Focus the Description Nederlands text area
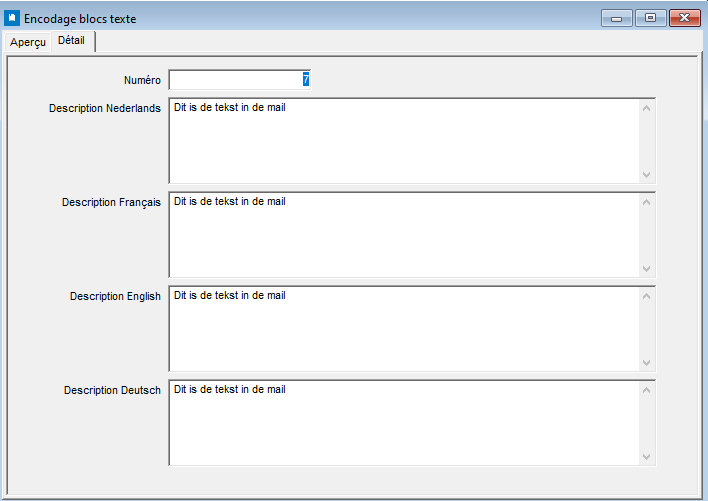The width and height of the screenshot is (708, 501). click(x=411, y=140)
